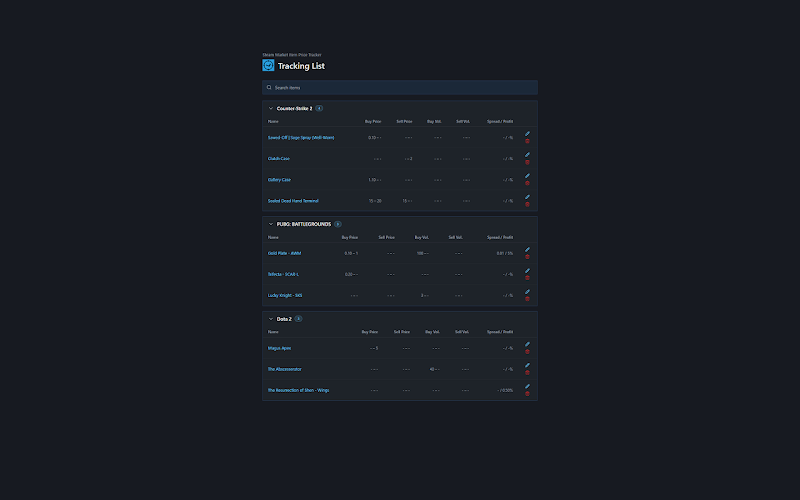This screenshot has width=800, height=500.
Task: Click the Dota 2 group title
Action: pos(284,319)
